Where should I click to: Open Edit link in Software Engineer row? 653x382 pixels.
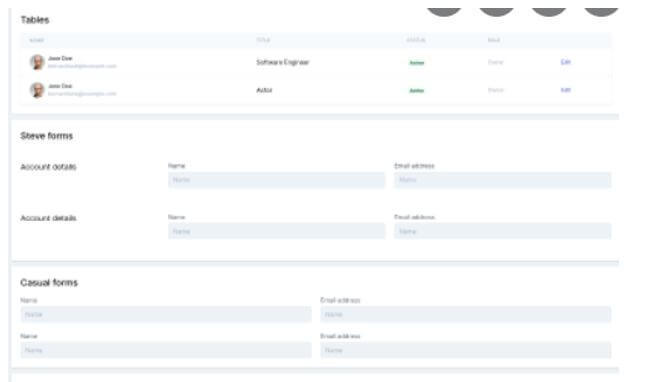(x=565, y=62)
